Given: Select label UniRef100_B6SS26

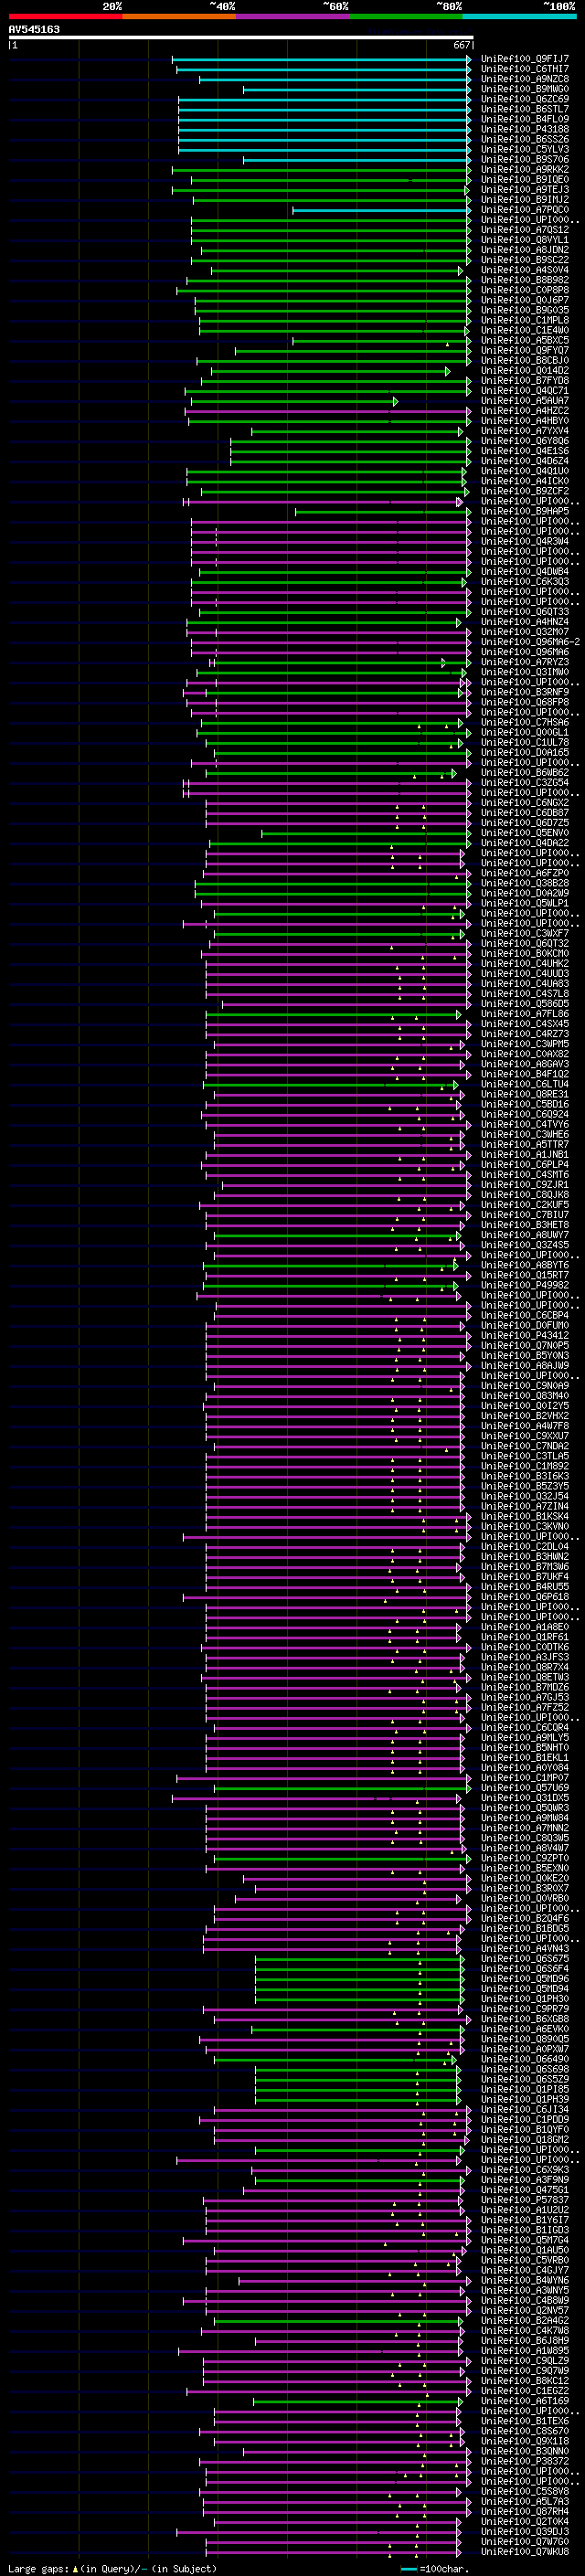Looking at the screenshot, I should (525, 139).
